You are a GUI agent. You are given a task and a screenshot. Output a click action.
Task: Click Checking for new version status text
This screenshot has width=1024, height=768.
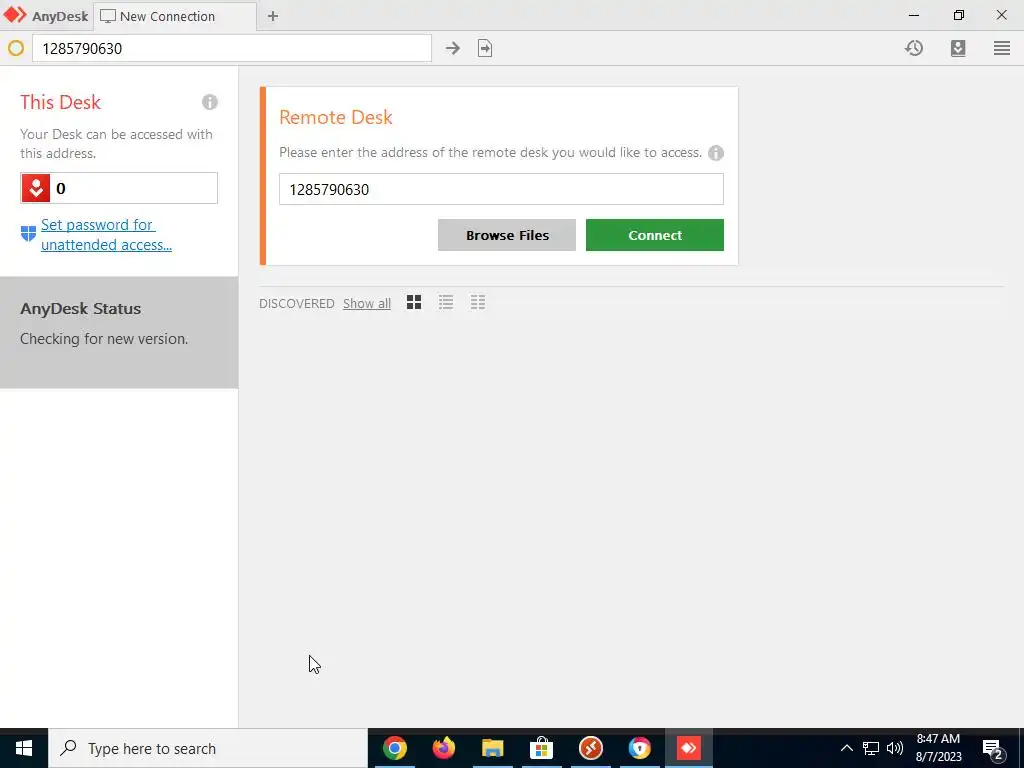(x=104, y=339)
